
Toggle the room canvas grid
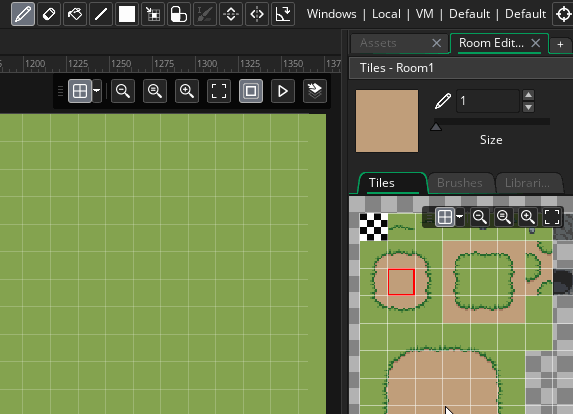pyautogui.click(x=80, y=91)
